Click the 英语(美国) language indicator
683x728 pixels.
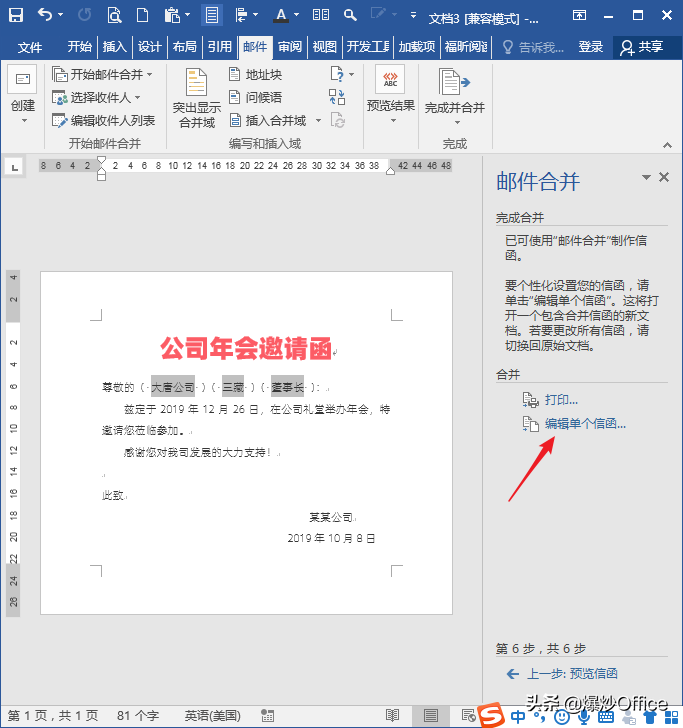213,715
